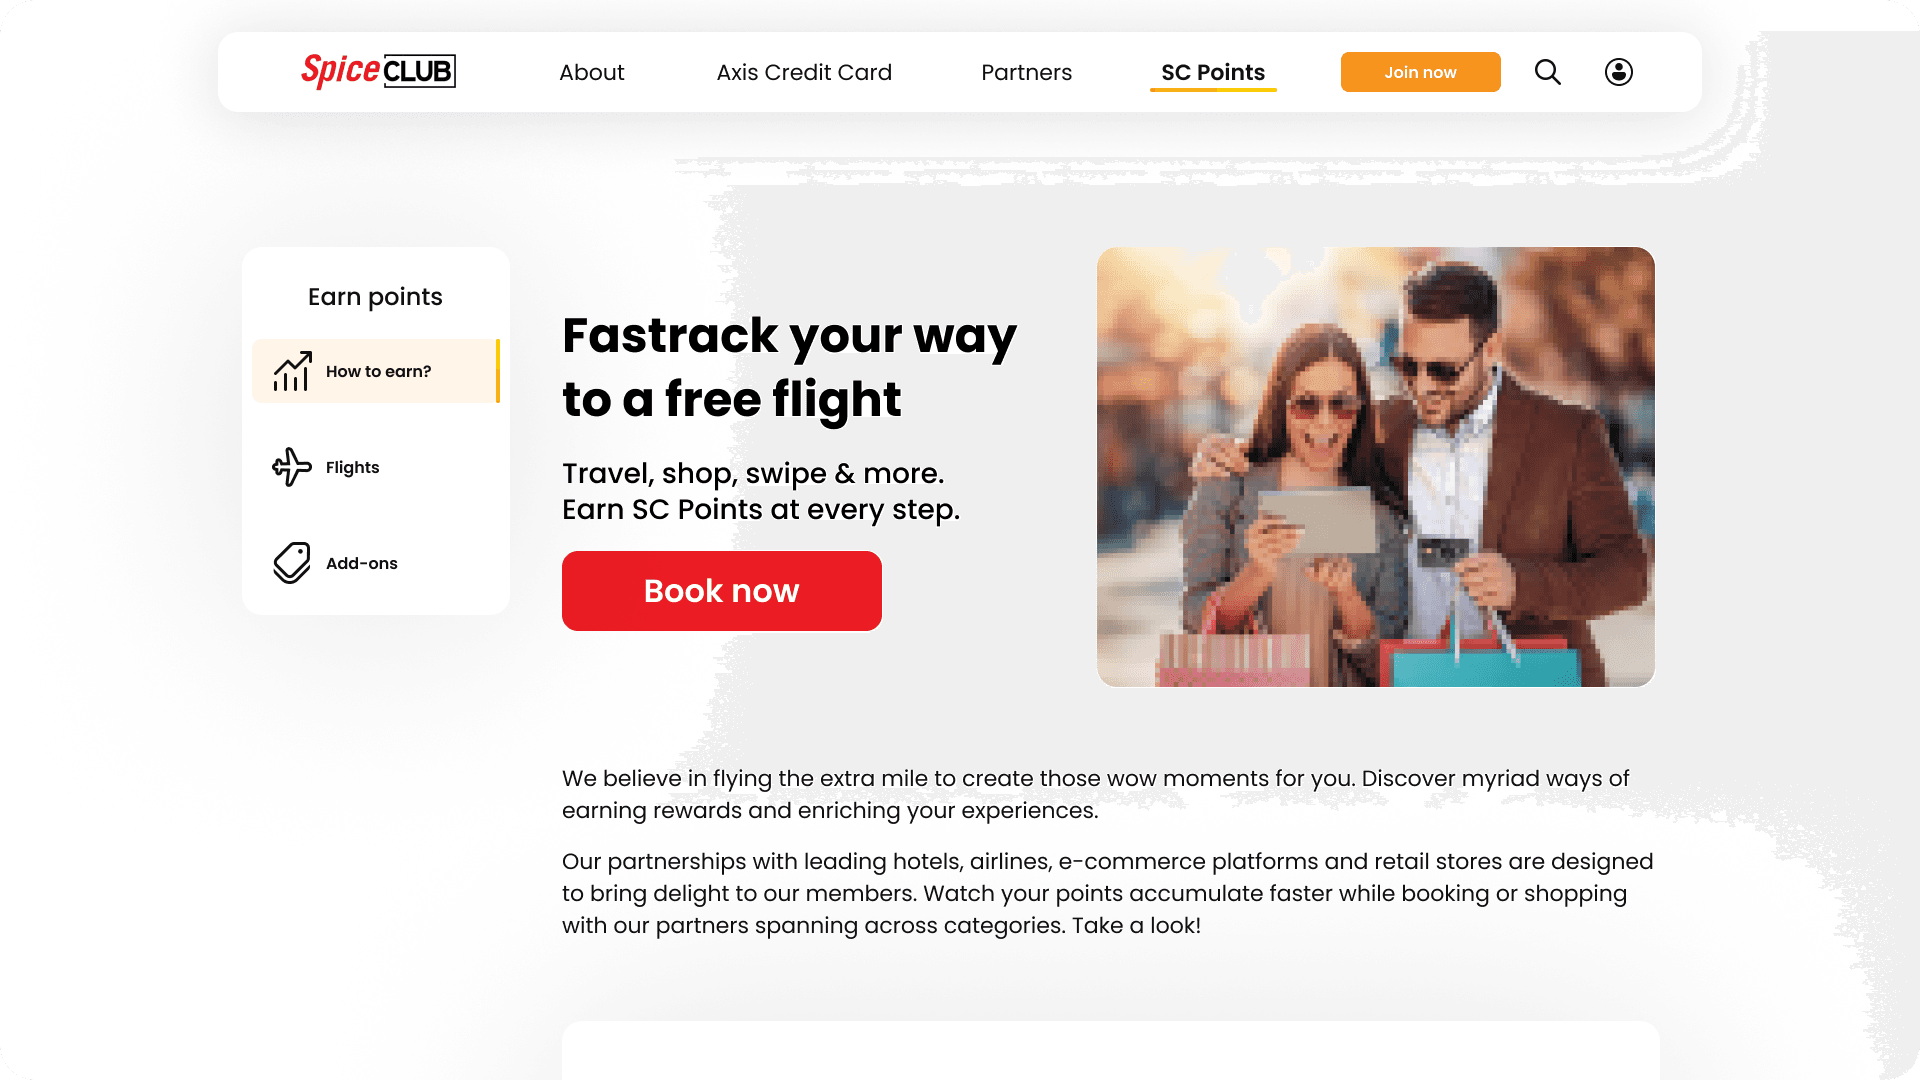Navigate to the Partners menu
The image size is (1920, 1080).
tap(1026, 72)
